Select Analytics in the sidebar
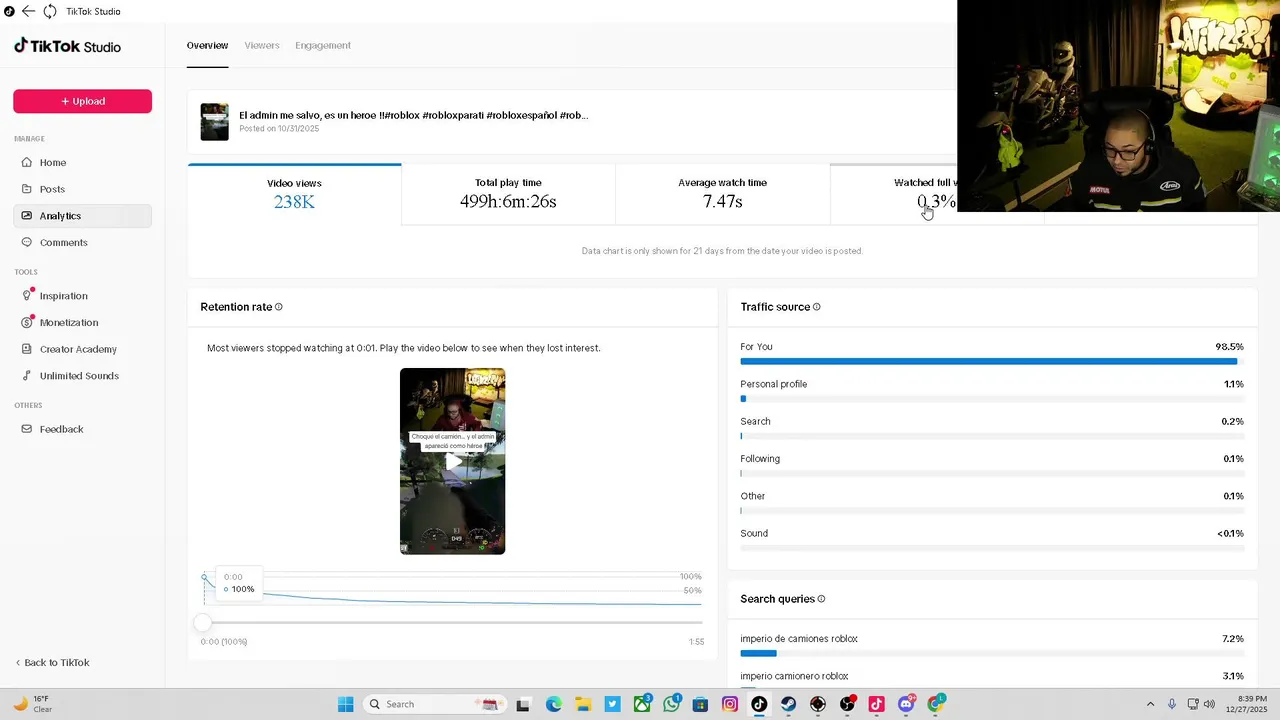This screenshot has width=1280, height=720. (82, 216)
